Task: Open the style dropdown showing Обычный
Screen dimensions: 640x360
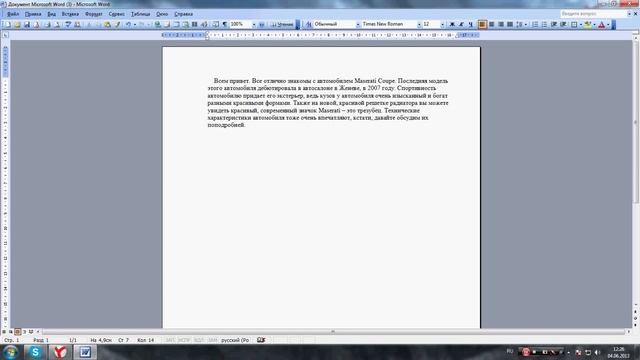Action: (358, 24)
